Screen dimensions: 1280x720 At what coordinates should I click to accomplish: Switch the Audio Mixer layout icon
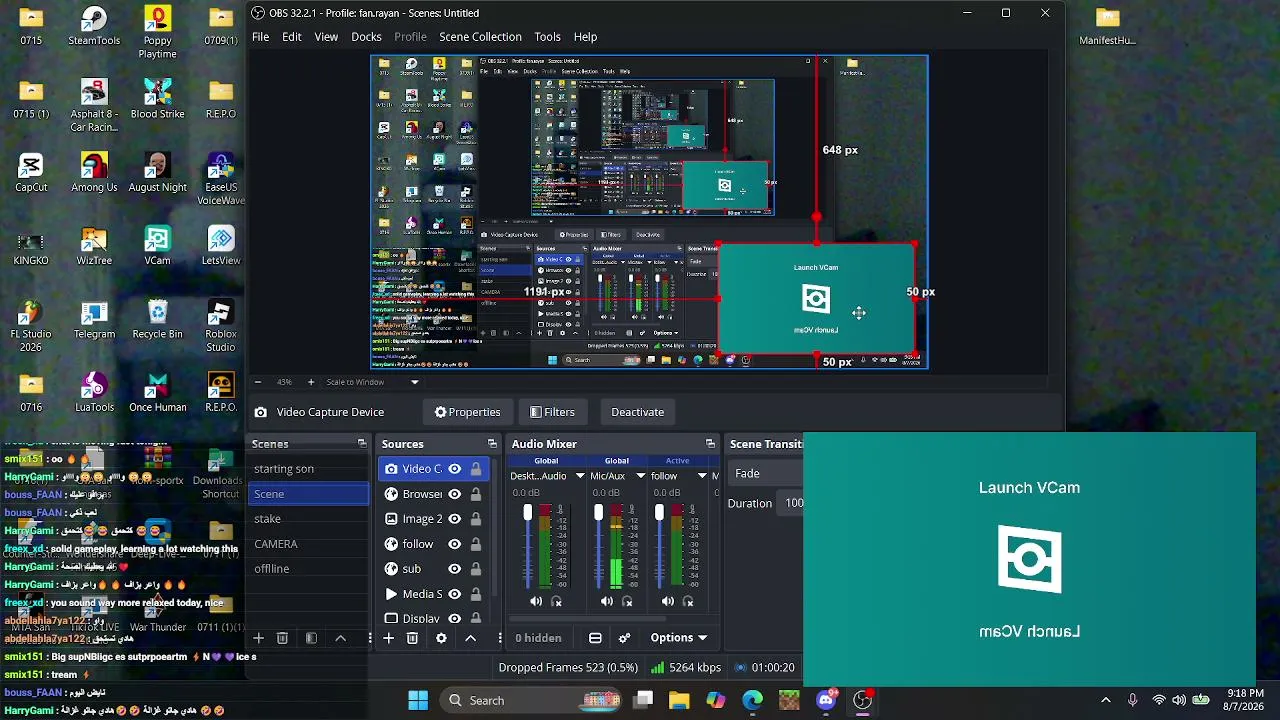(x=595, y=638)
